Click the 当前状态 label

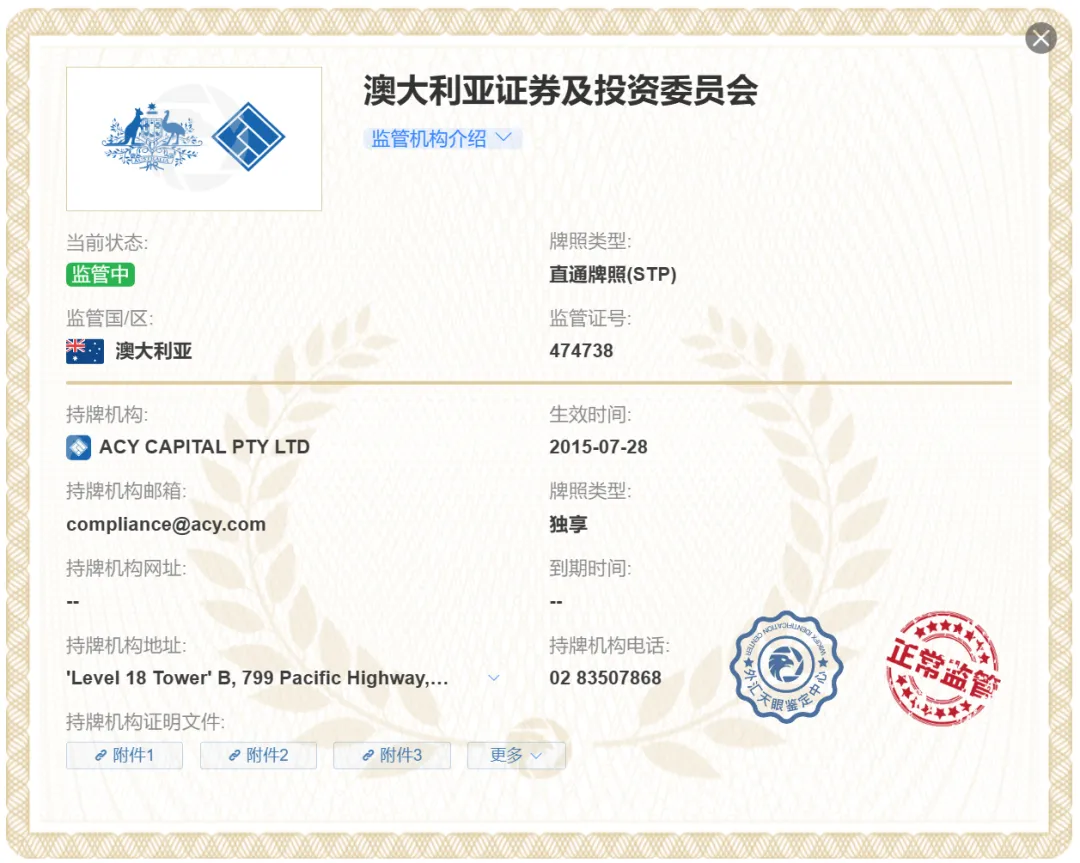[x=107, y=242]
